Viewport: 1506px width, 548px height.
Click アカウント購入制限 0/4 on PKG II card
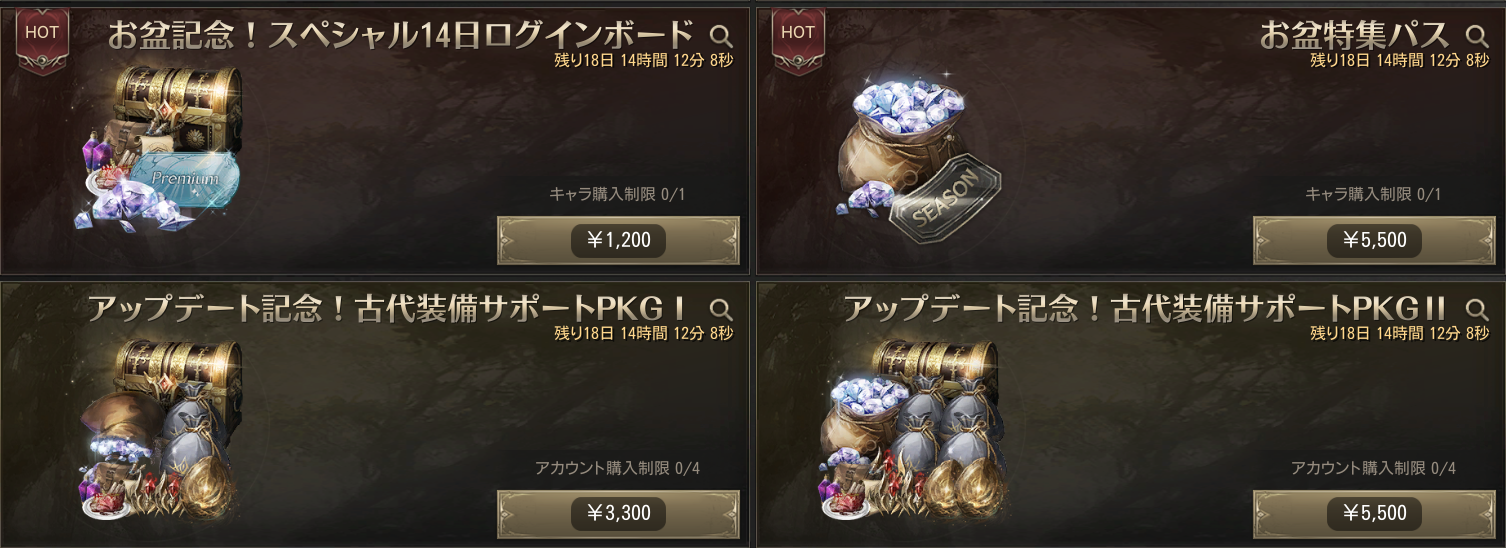click(1373, 467)
